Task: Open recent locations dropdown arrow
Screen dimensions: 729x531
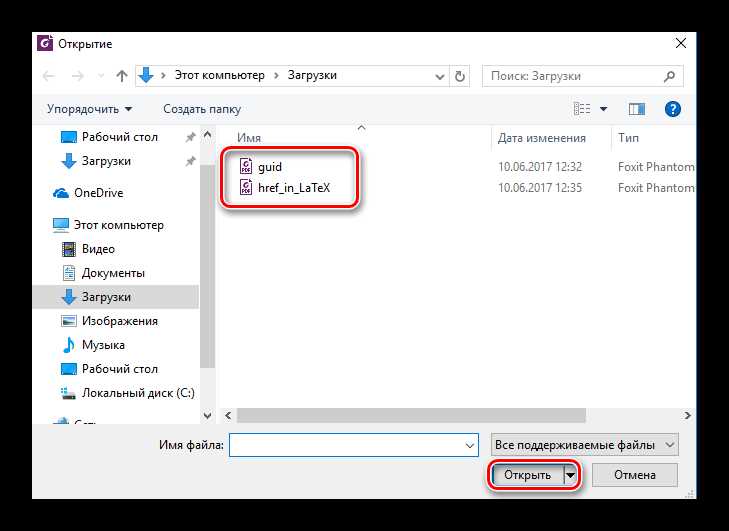Action: pyautogui.click(x=100, y=76)
